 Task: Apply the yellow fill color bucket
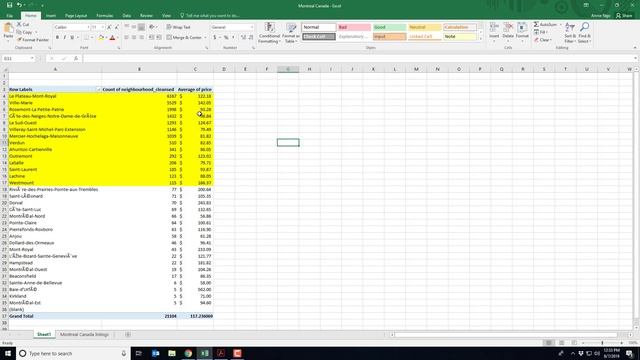pos(101,38)
